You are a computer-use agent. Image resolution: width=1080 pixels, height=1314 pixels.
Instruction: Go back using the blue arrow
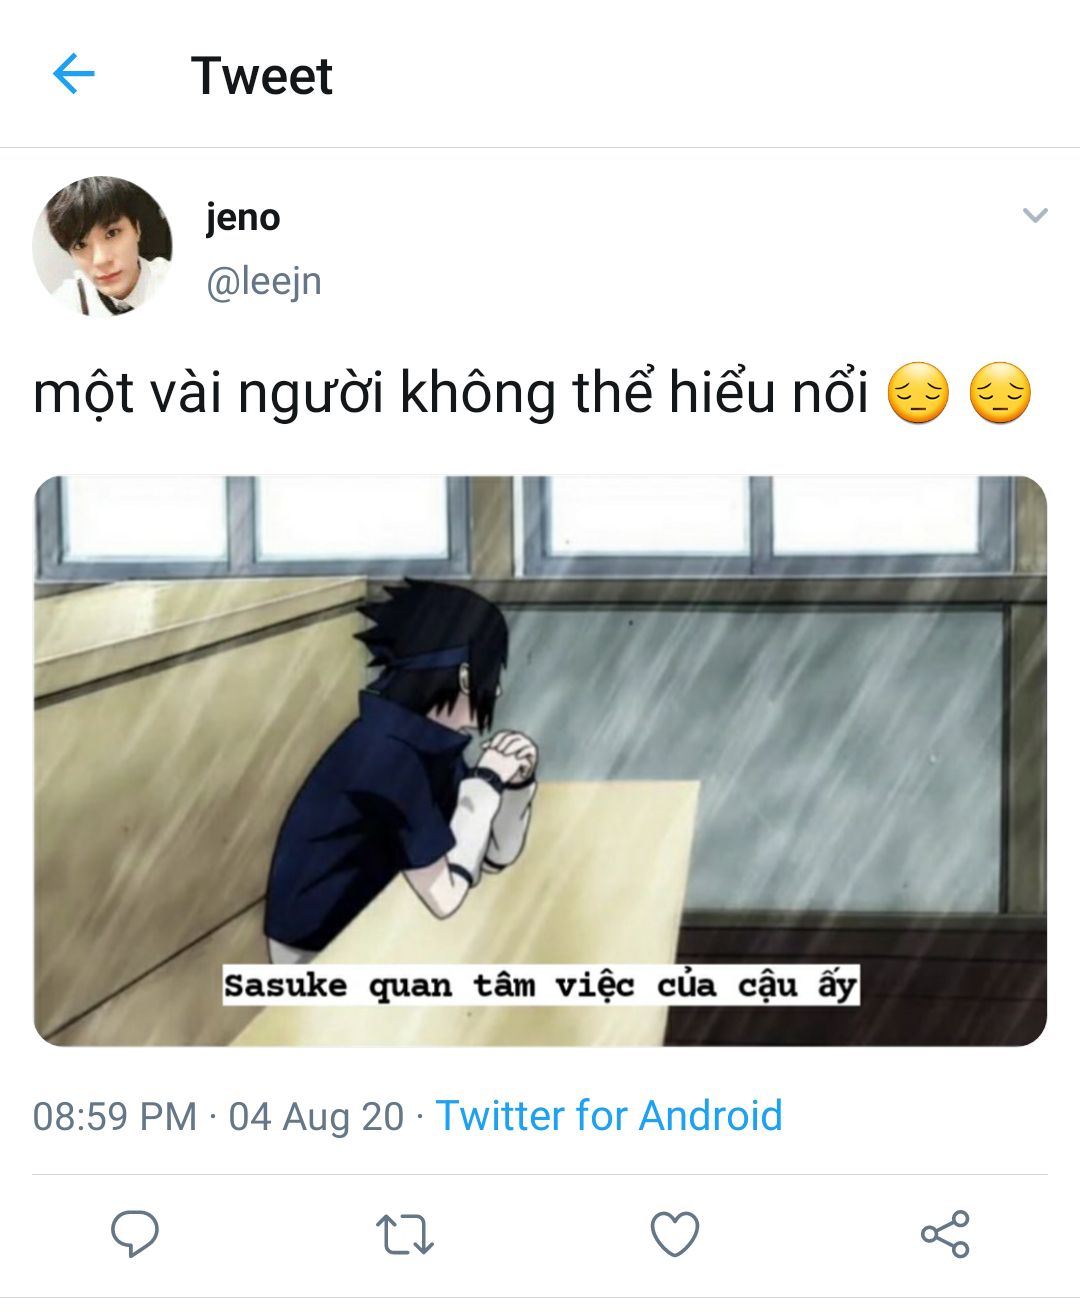click(73, 74)
